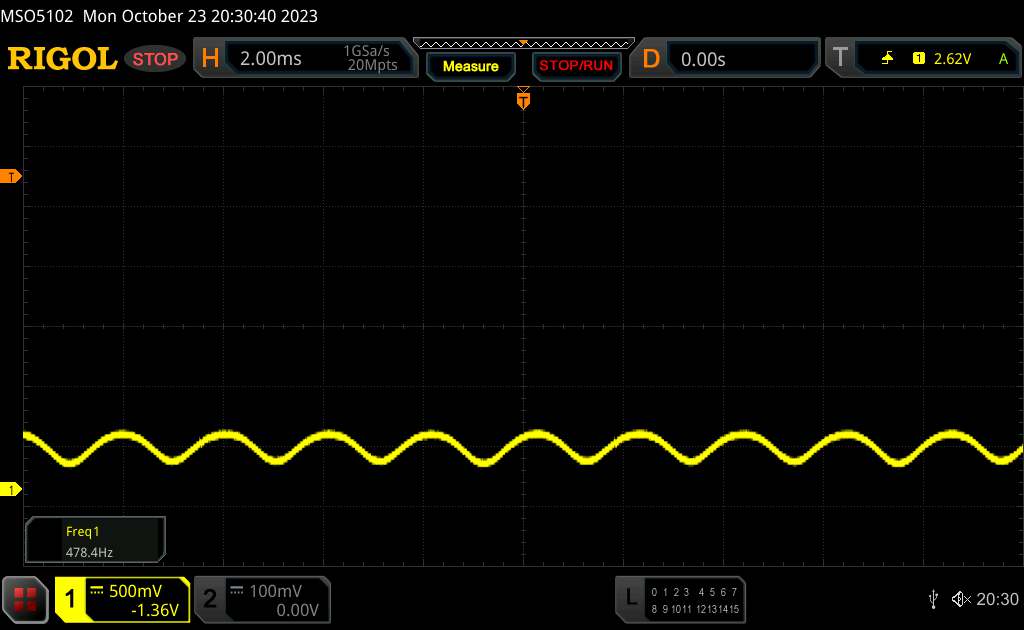1024x630 pixels.
Task: Click the 20:30 clock display
Action: 997,599
